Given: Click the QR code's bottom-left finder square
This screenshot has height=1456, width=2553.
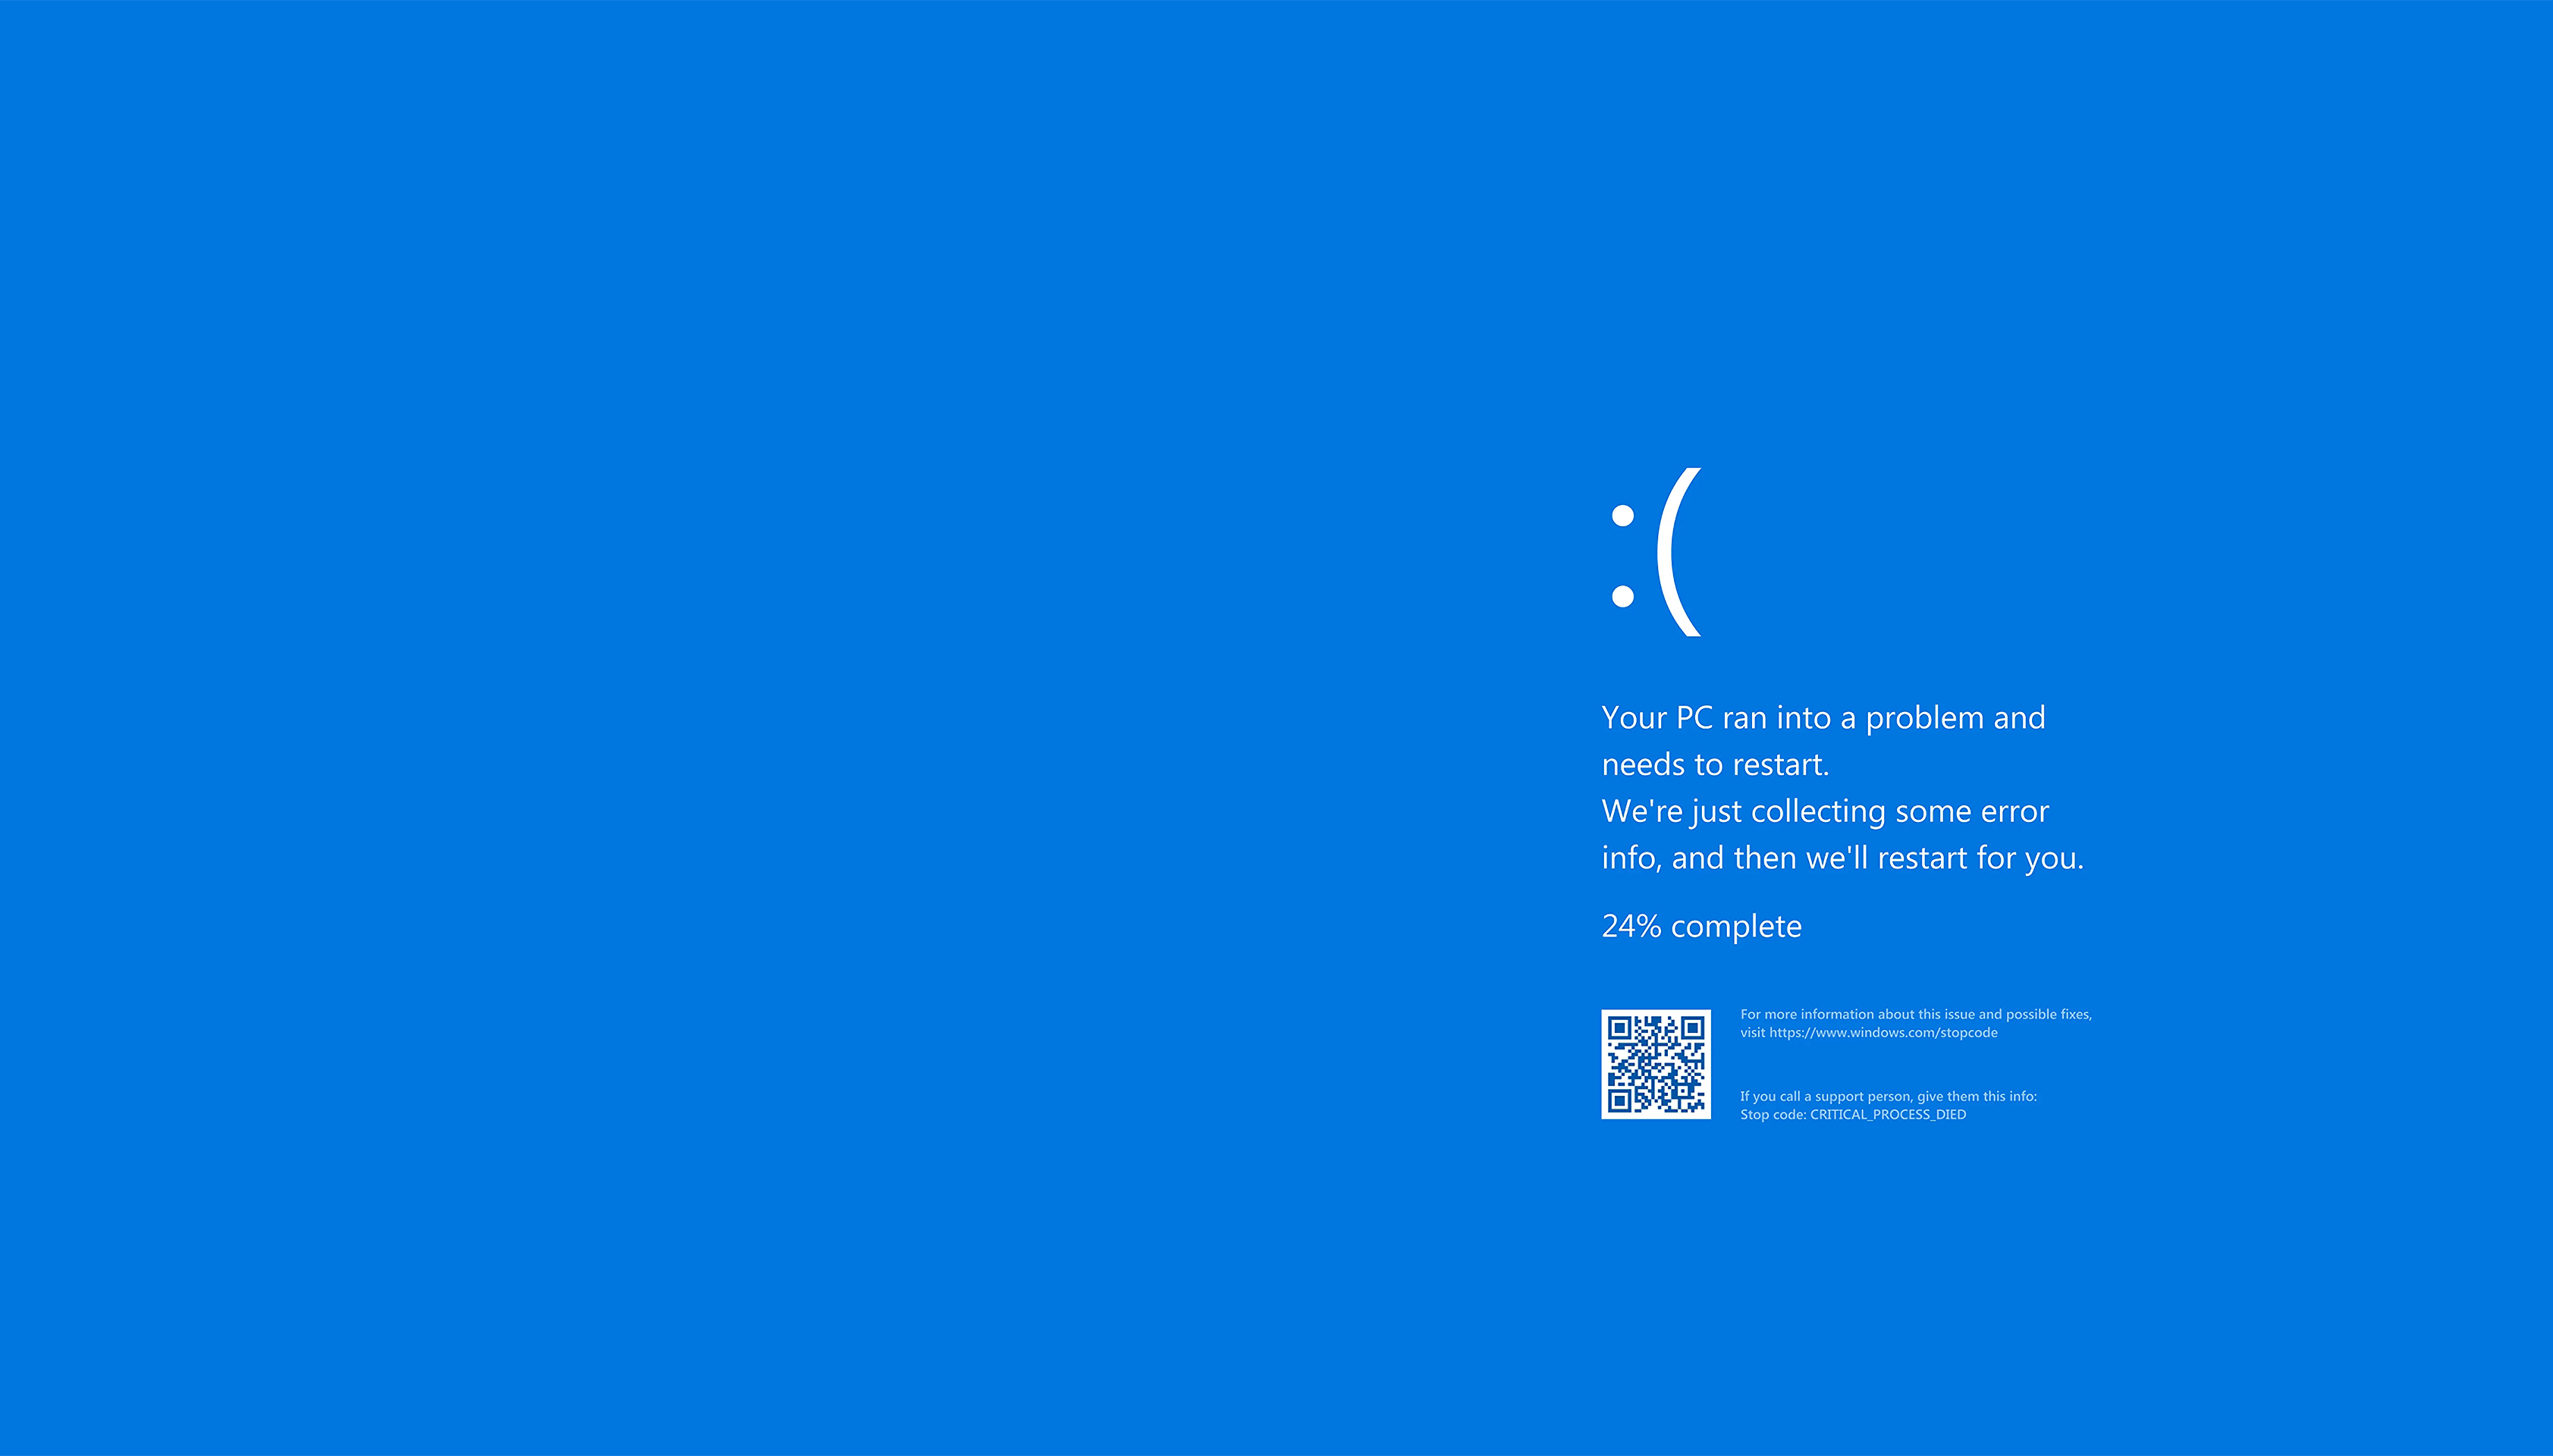Looking at the screenshot, I should (1620, 1101).
